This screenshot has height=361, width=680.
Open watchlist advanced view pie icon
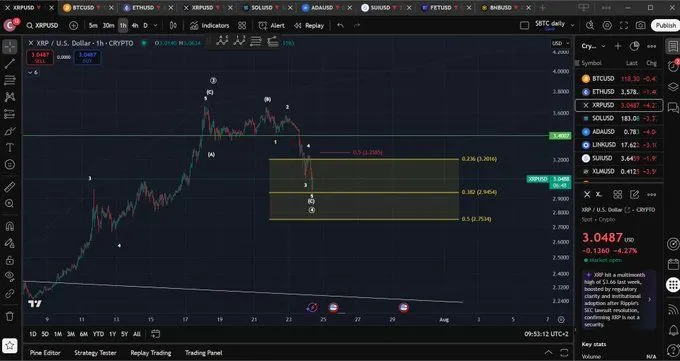[x=634, y=46]
